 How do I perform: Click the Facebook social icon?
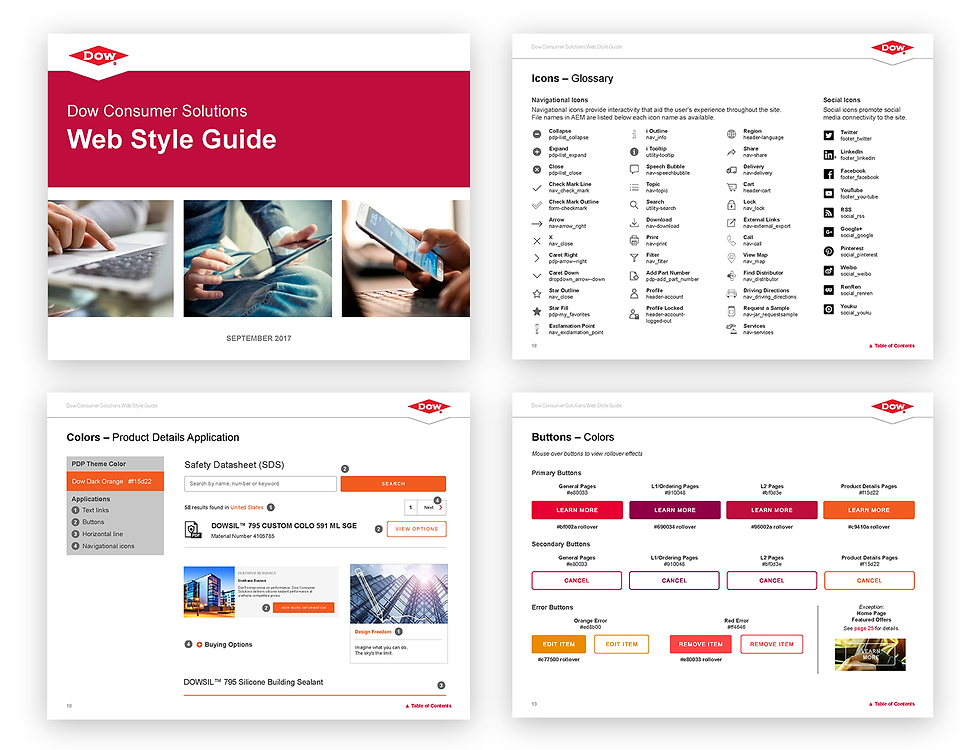click(829, 174)
